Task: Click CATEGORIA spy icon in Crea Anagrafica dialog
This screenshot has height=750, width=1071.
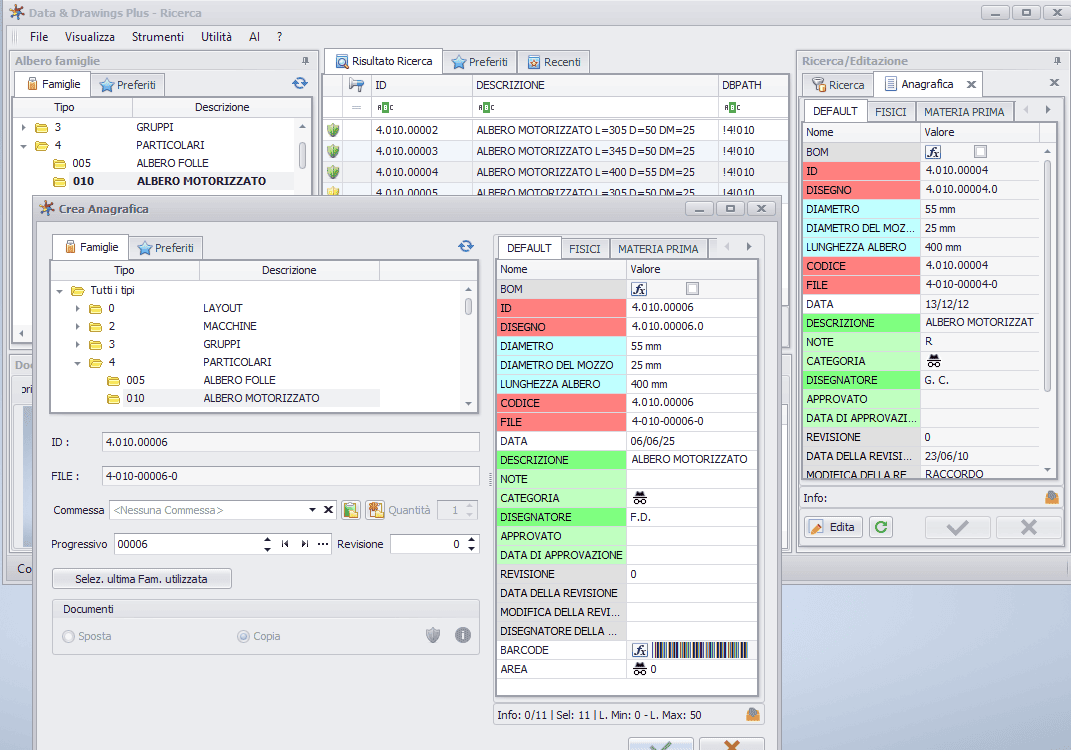Action: point(639,498)
